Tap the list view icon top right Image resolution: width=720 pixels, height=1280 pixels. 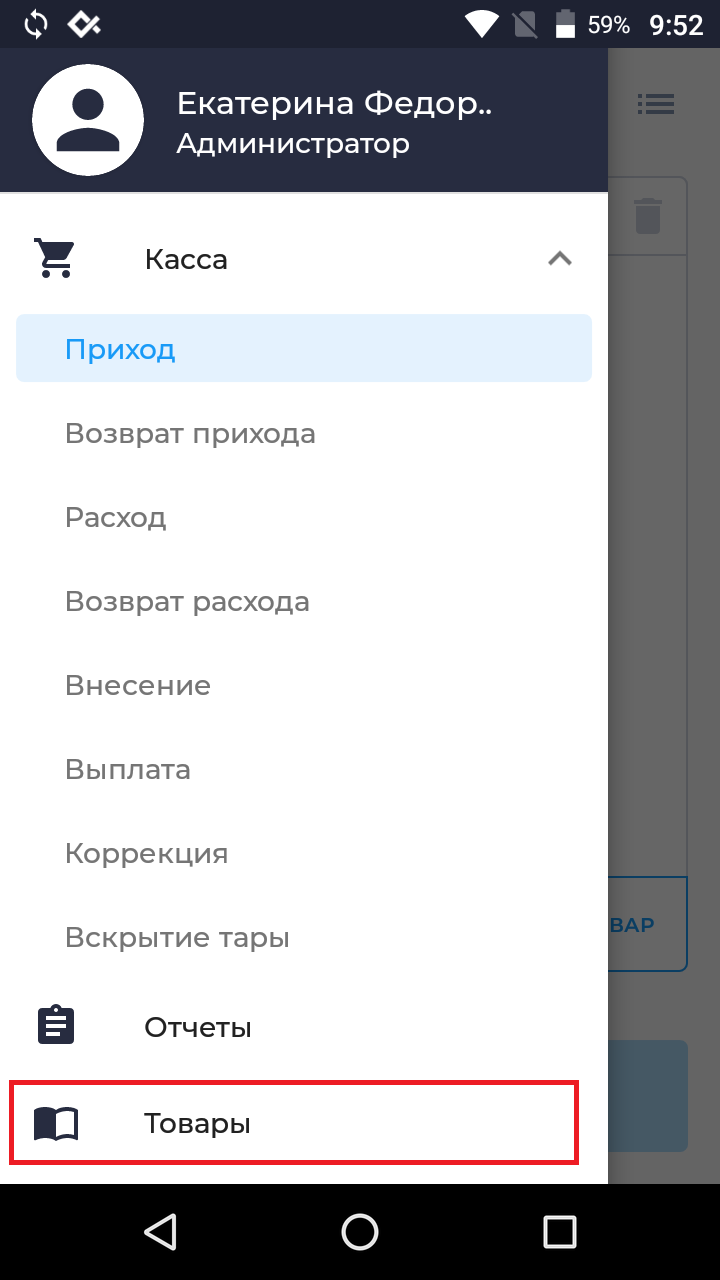(656, 103)
